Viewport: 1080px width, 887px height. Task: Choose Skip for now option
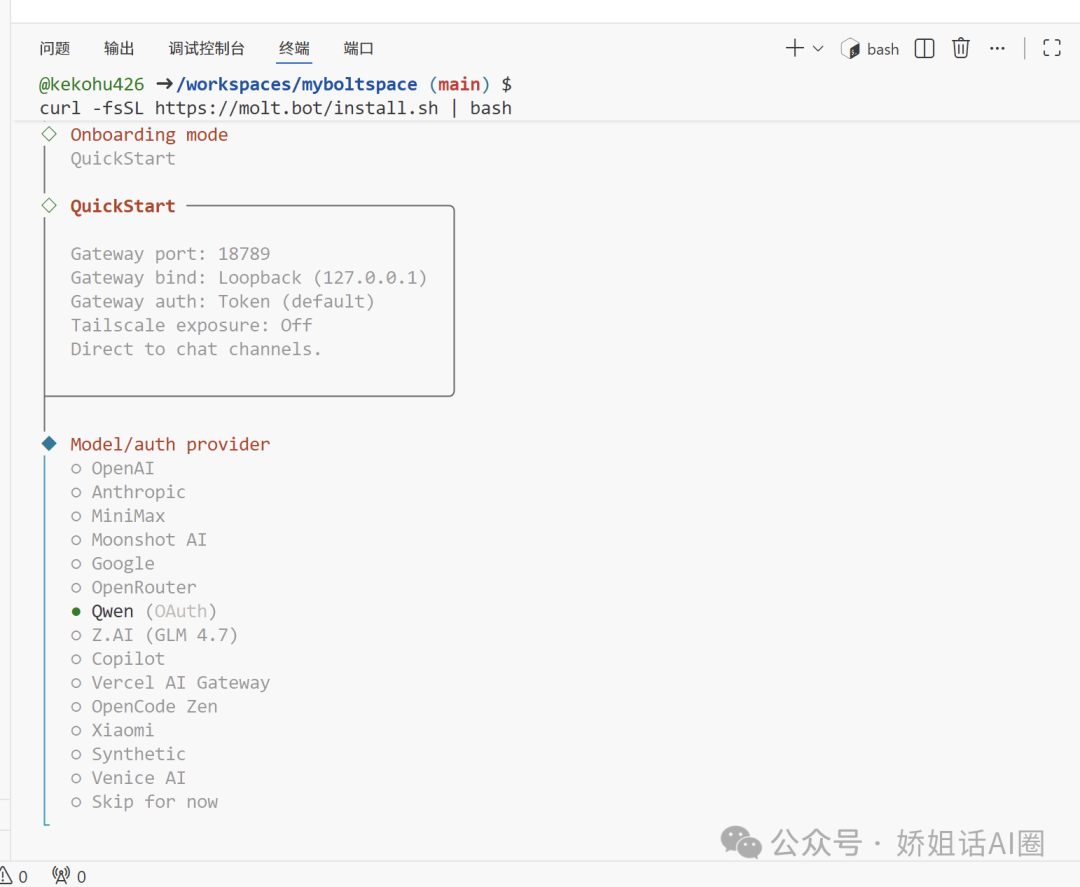154,802
